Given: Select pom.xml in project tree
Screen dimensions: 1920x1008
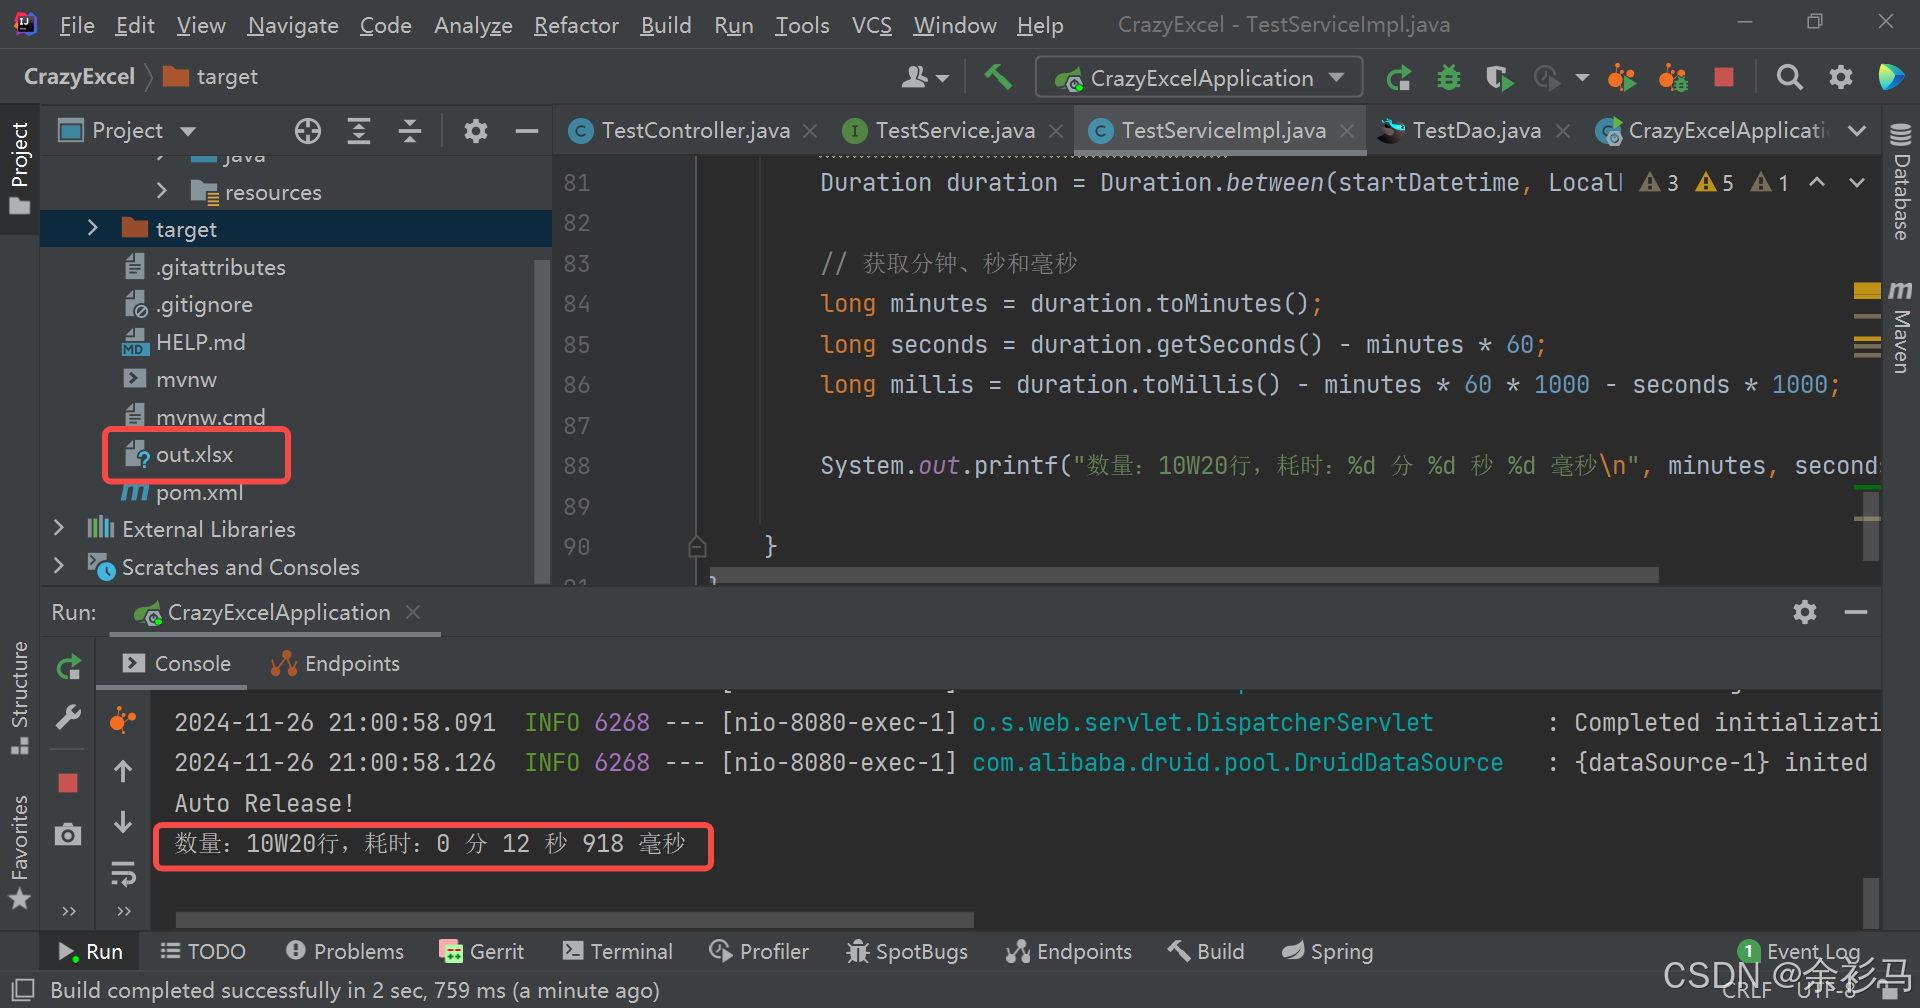Looking at the screenshot, I should coord(199,493).
